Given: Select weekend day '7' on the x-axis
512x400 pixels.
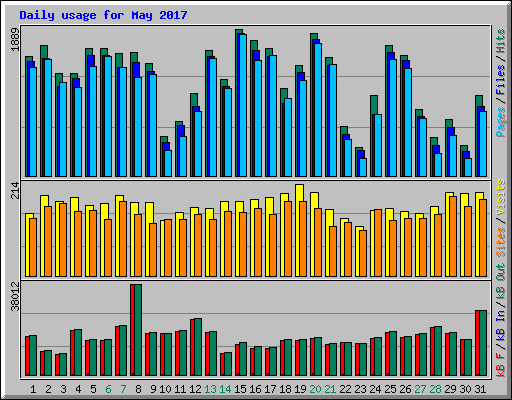Looking at the screenshot, I should (123, 389).
